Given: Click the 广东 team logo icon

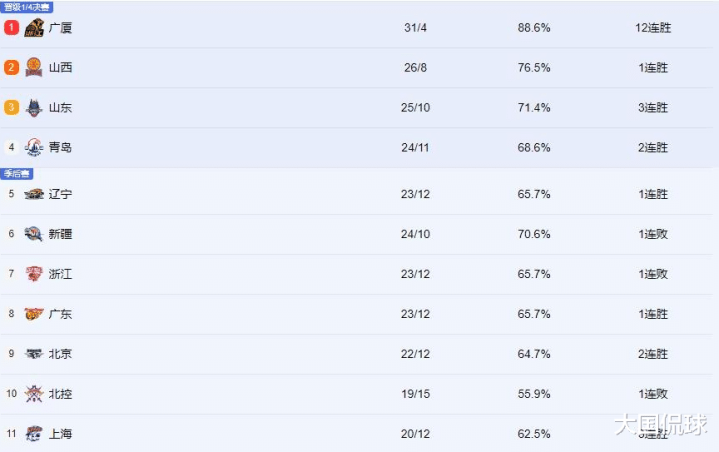Looking at the screenshot, I should coord(35,314).
